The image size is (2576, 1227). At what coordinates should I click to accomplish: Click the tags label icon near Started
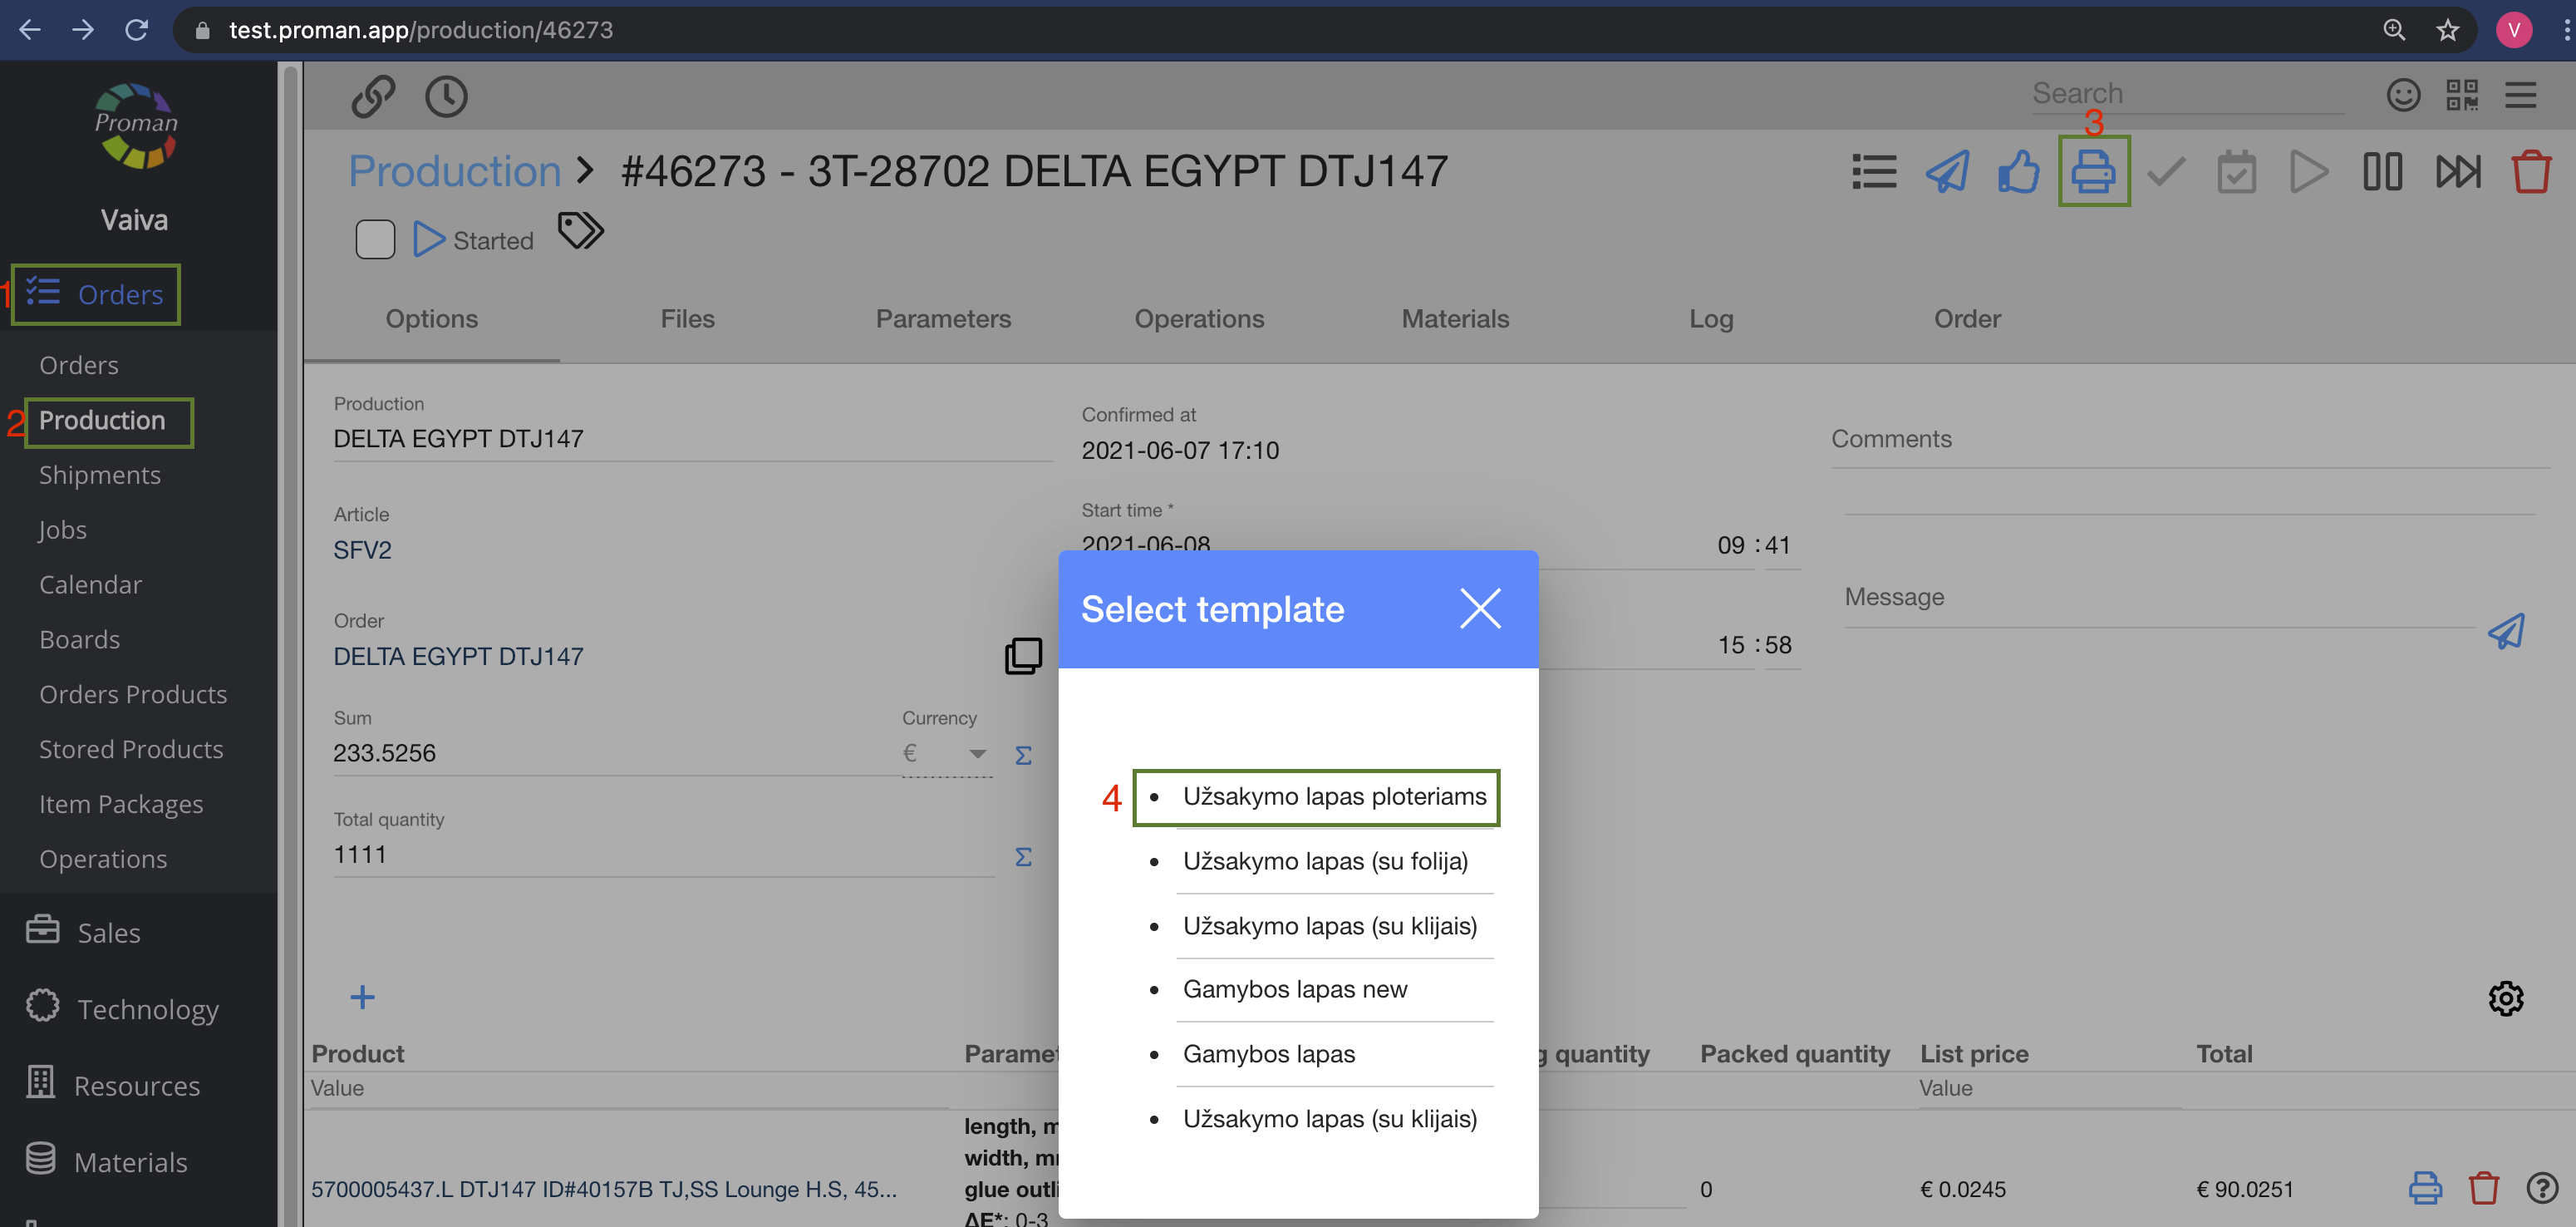pyautogui.click(x=580, y=231)
